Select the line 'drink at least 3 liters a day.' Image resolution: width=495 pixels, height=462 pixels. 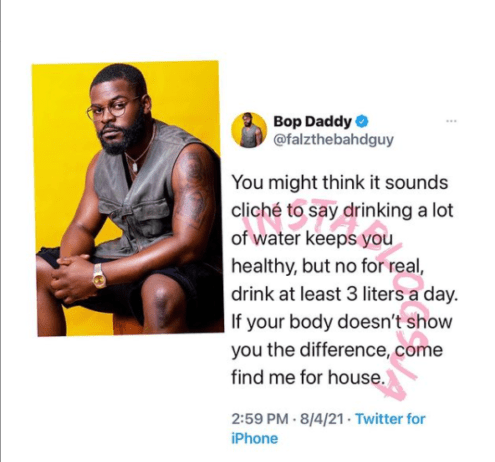pyautogui.click(x=345, y=294)
